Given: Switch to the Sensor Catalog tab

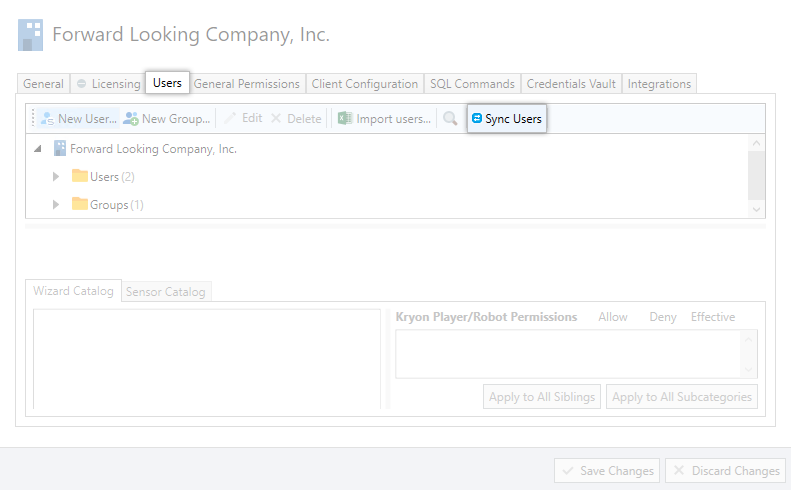Looking at the screenshot, I should (166, 292).
